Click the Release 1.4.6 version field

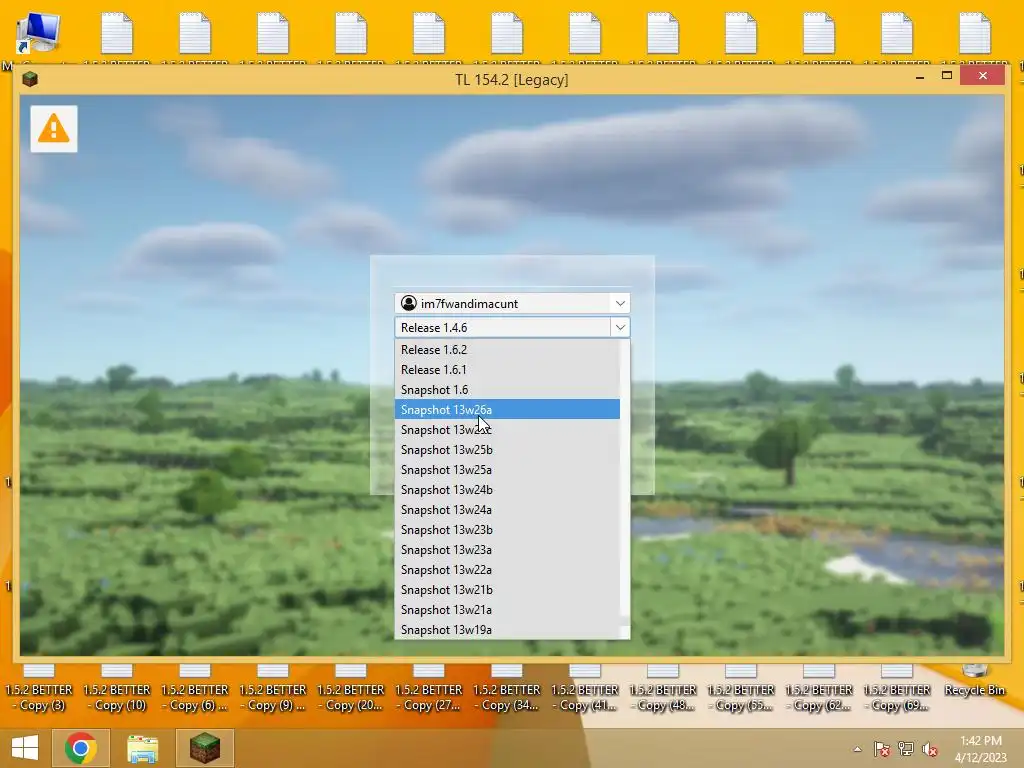[503, 327]
